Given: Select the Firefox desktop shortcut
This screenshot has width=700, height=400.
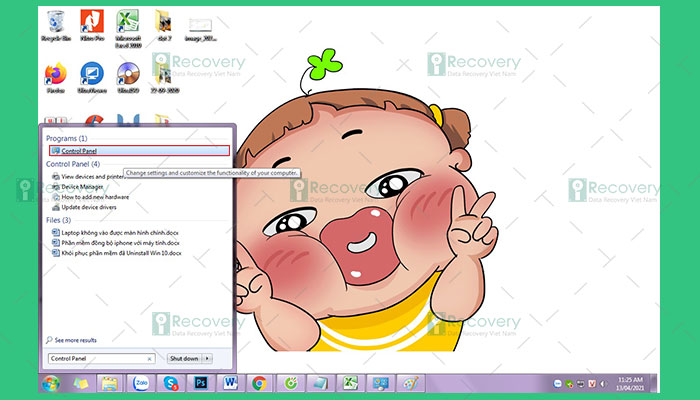Looking at the screenshot, I should [x=56, y=78].
